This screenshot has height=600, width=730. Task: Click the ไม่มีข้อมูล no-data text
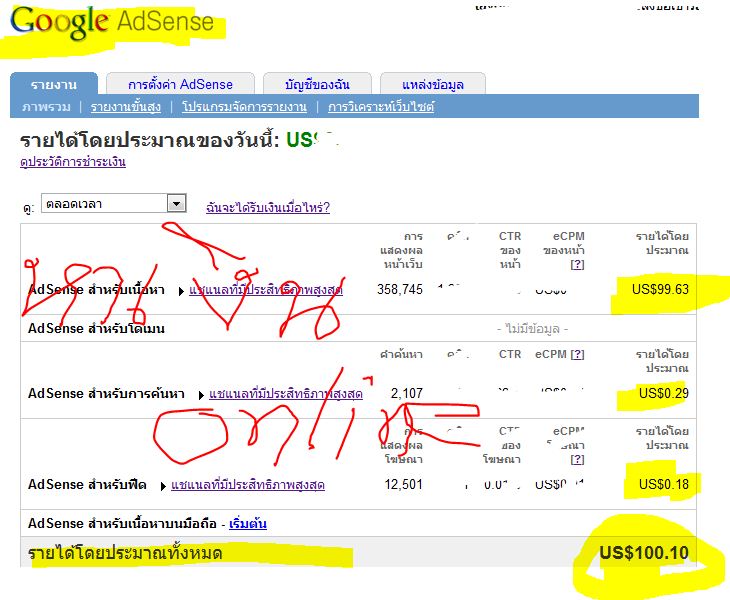(x=533, y=329)
